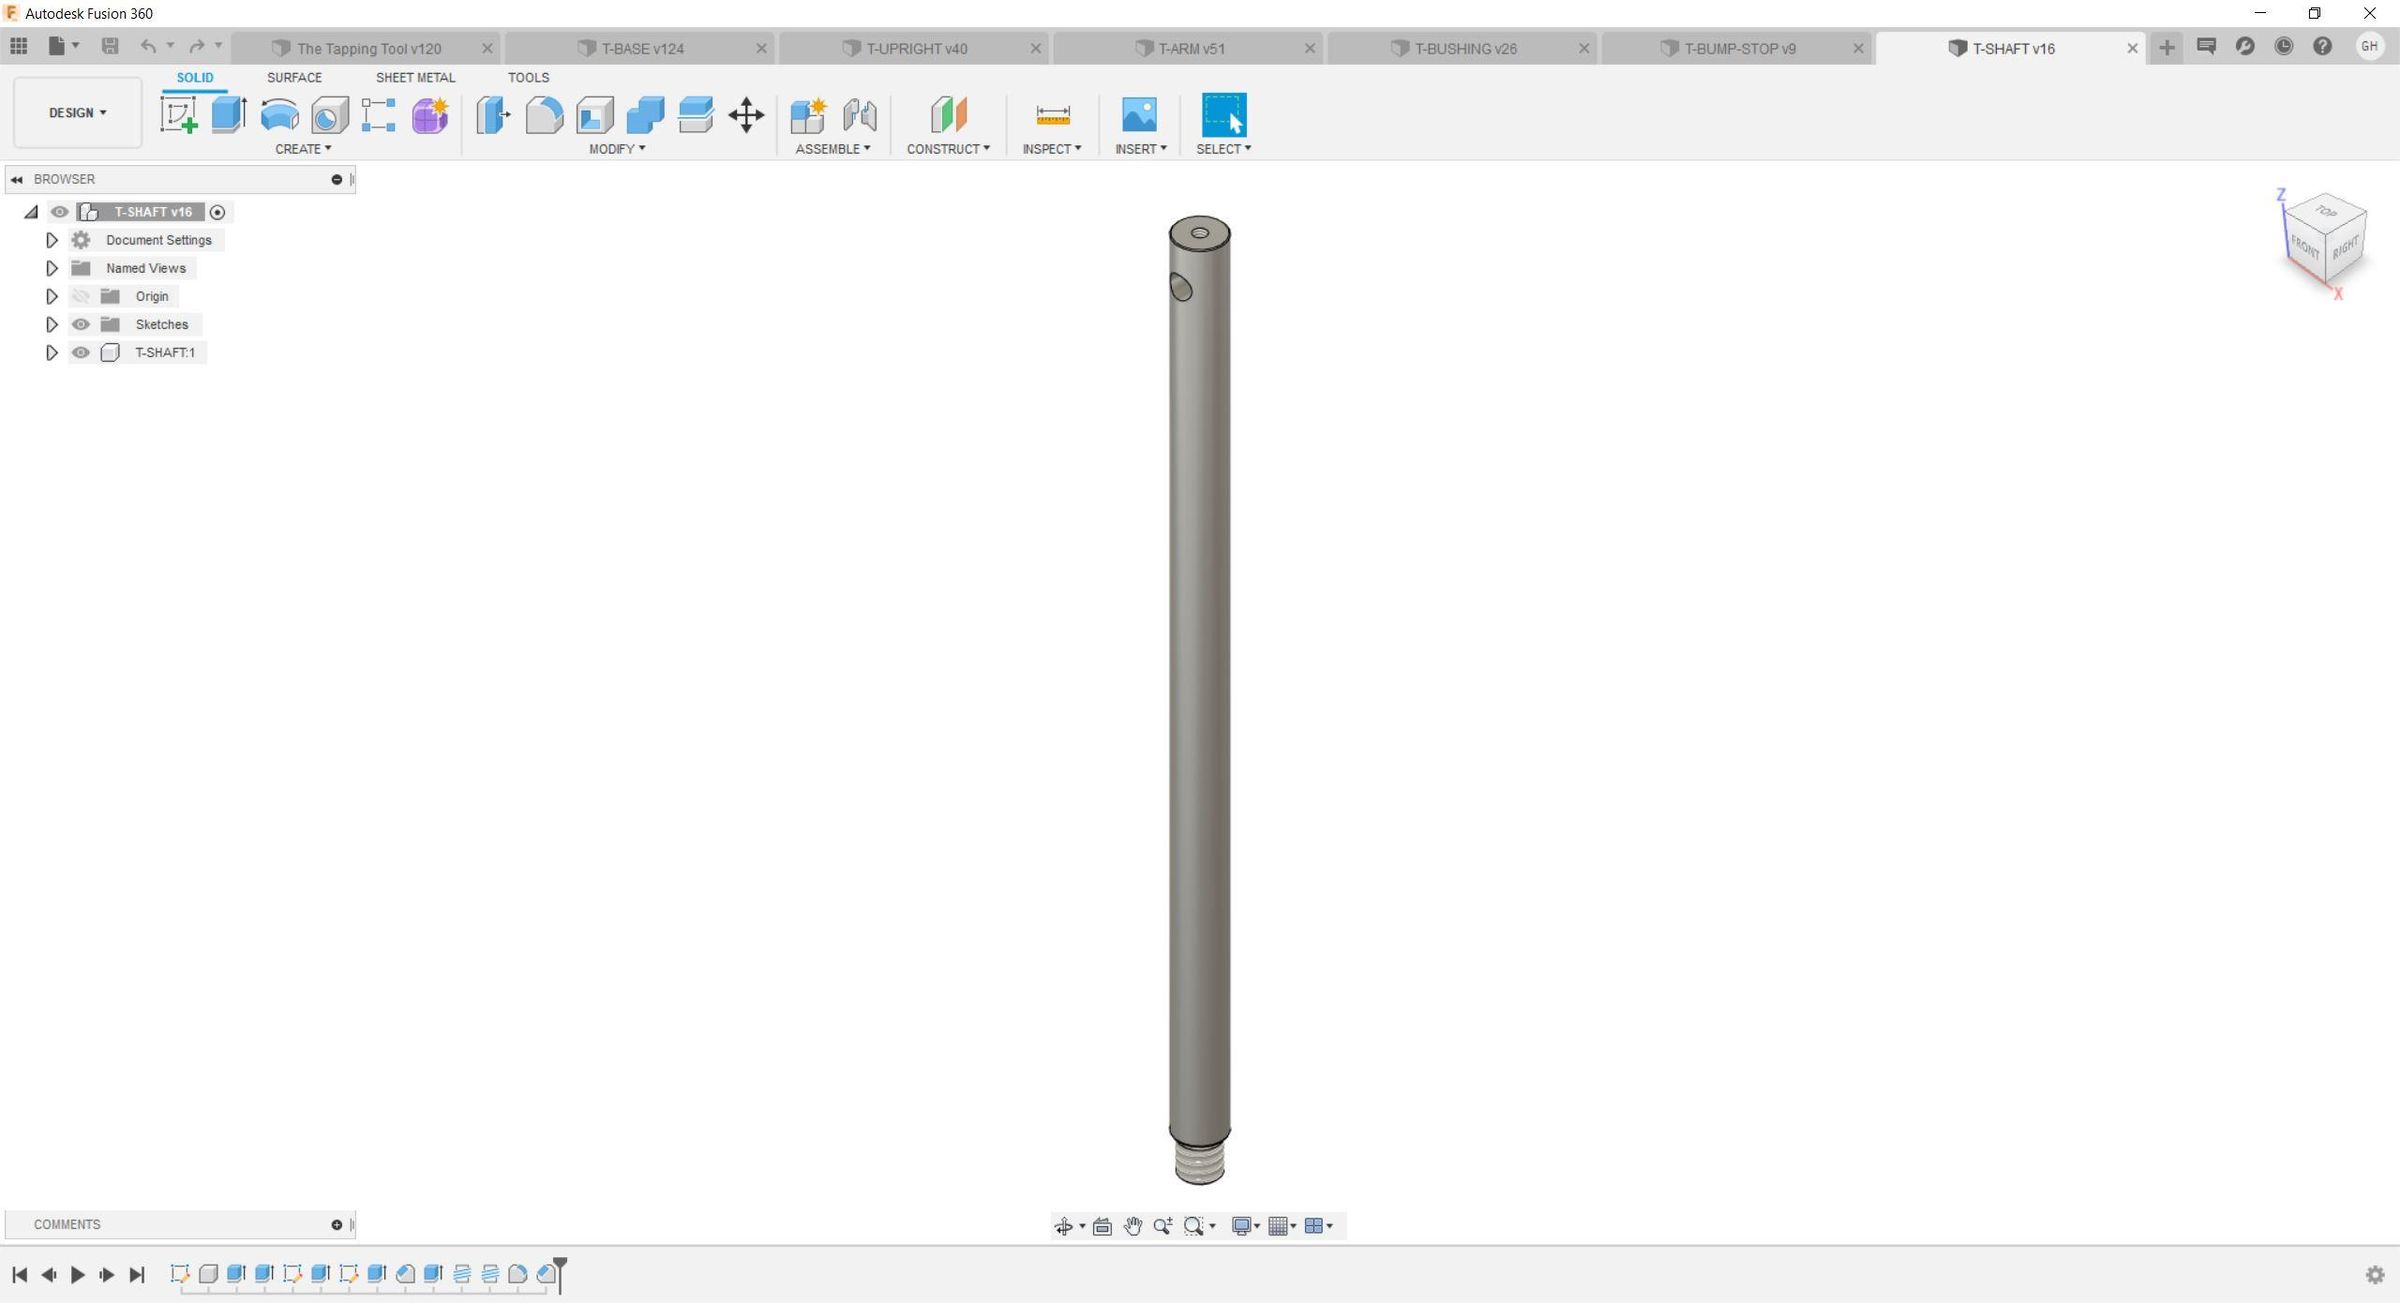The width and height of the screenshot is (2400, 1303).
Task: Switch to the SURFACE tab
Action: 293,77
